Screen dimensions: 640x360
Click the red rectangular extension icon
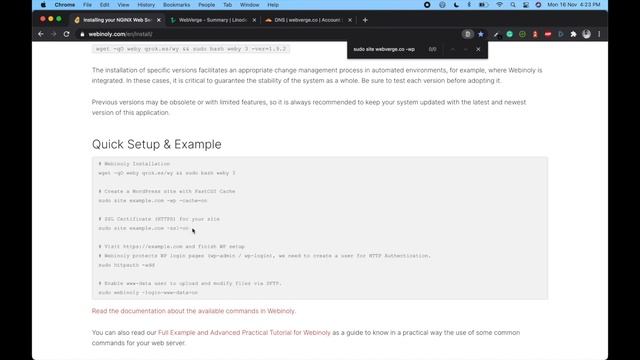click(x=548, y=34)
